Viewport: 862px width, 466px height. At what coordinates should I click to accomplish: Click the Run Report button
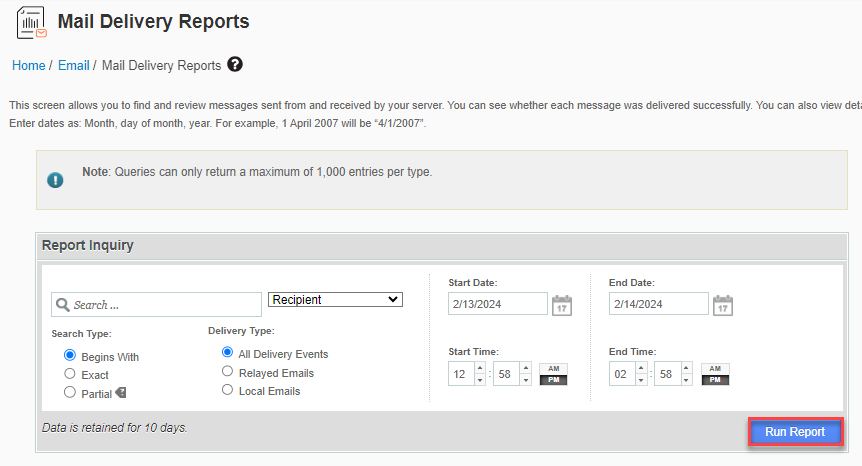click(x=795, y=432)
